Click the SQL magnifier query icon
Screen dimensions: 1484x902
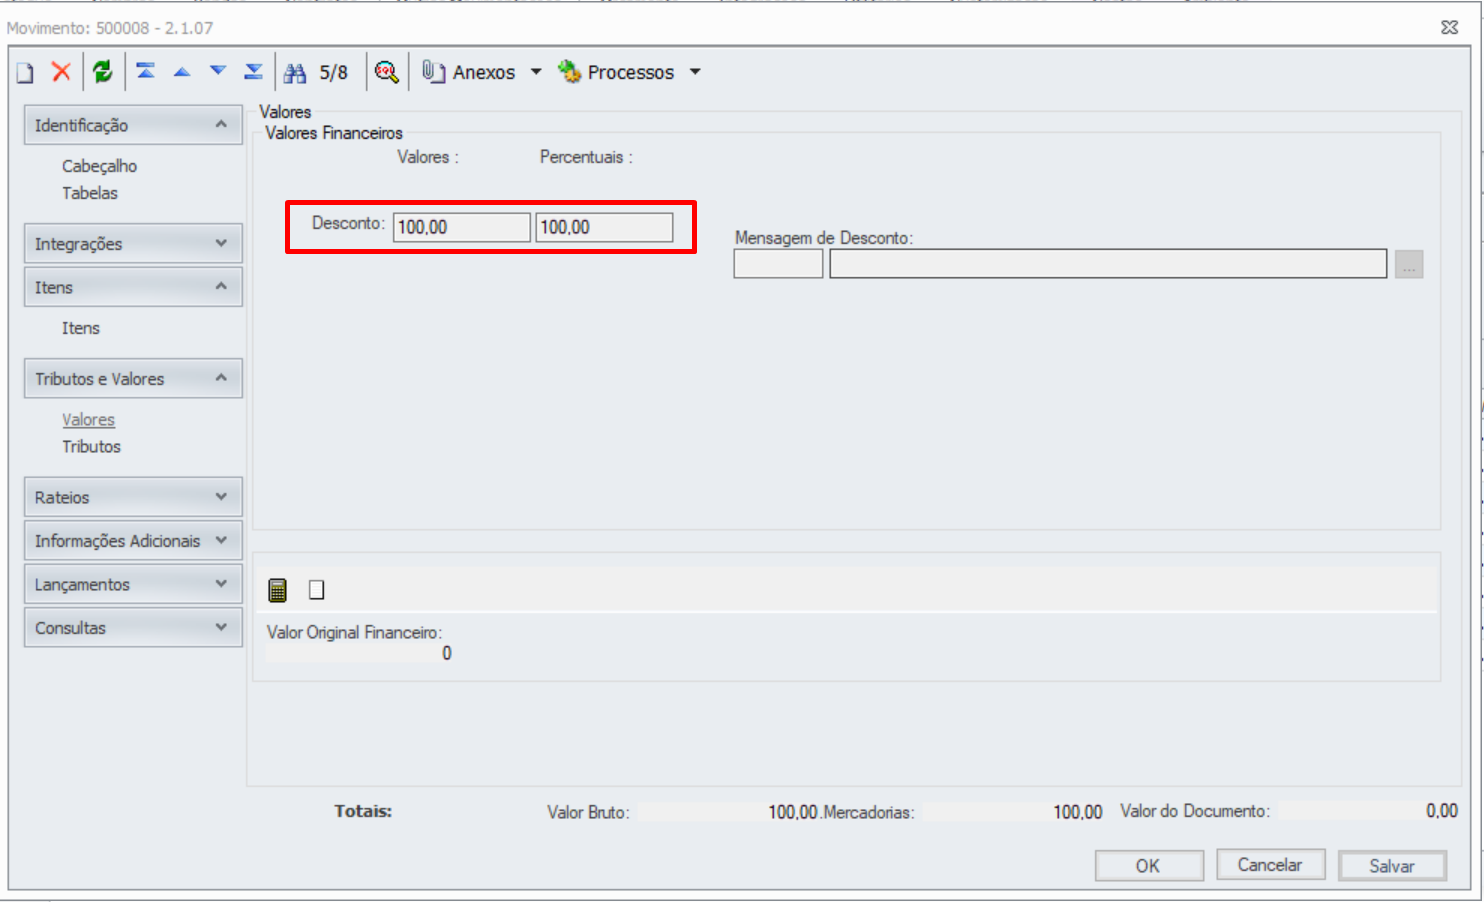point(386,72)
